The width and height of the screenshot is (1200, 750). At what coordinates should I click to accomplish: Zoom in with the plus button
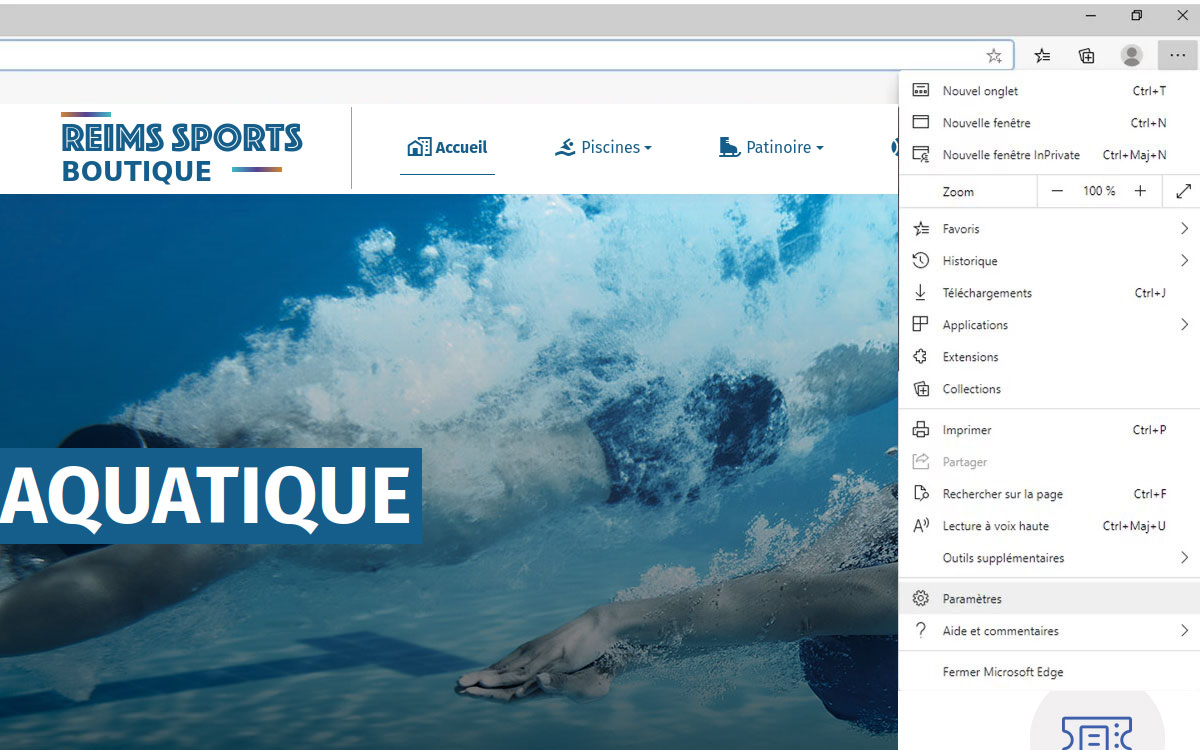point(1140,191)
